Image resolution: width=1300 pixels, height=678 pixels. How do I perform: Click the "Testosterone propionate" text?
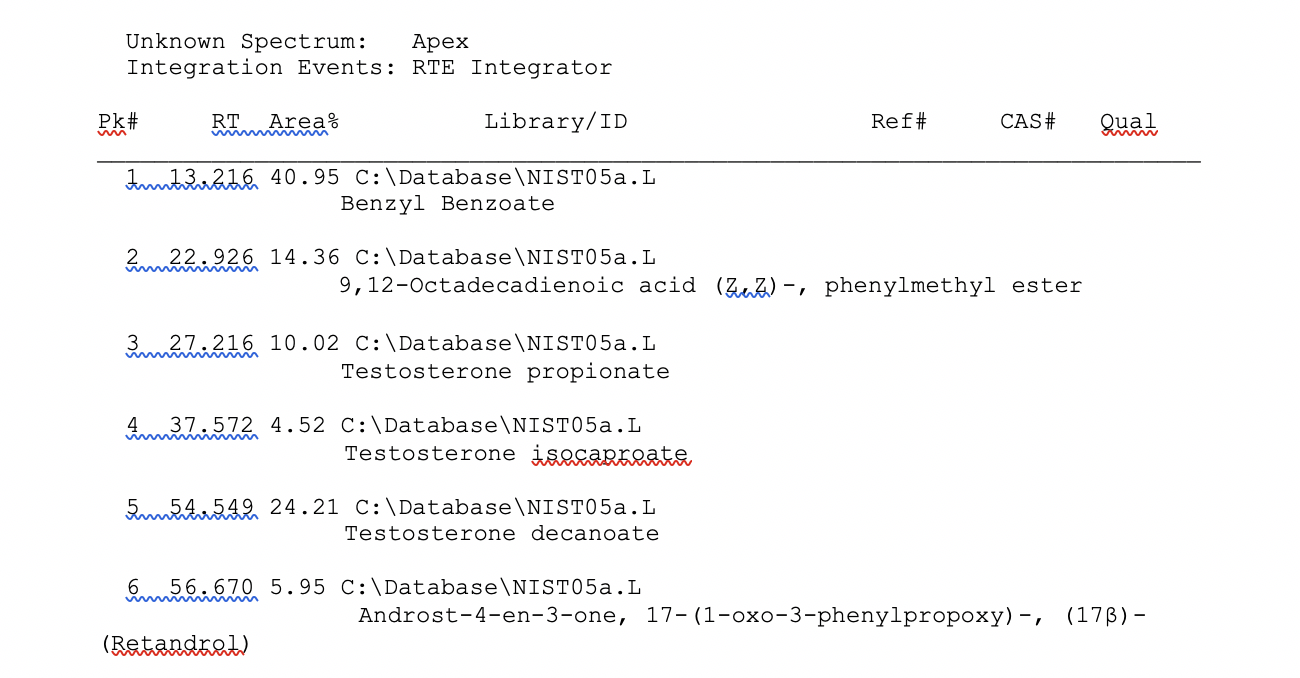(505, 372)
